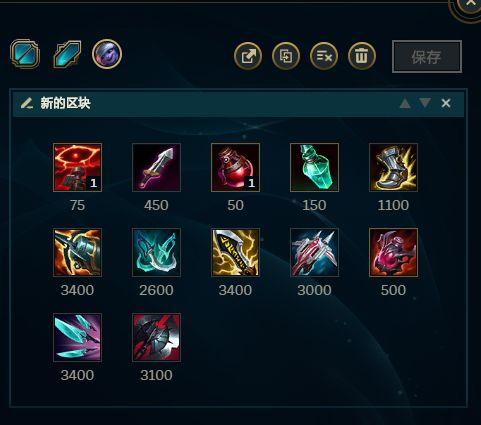Viewport: 481px width, 425px height.
Task: Select the red potion costing 50
Action: click(235, 167)
